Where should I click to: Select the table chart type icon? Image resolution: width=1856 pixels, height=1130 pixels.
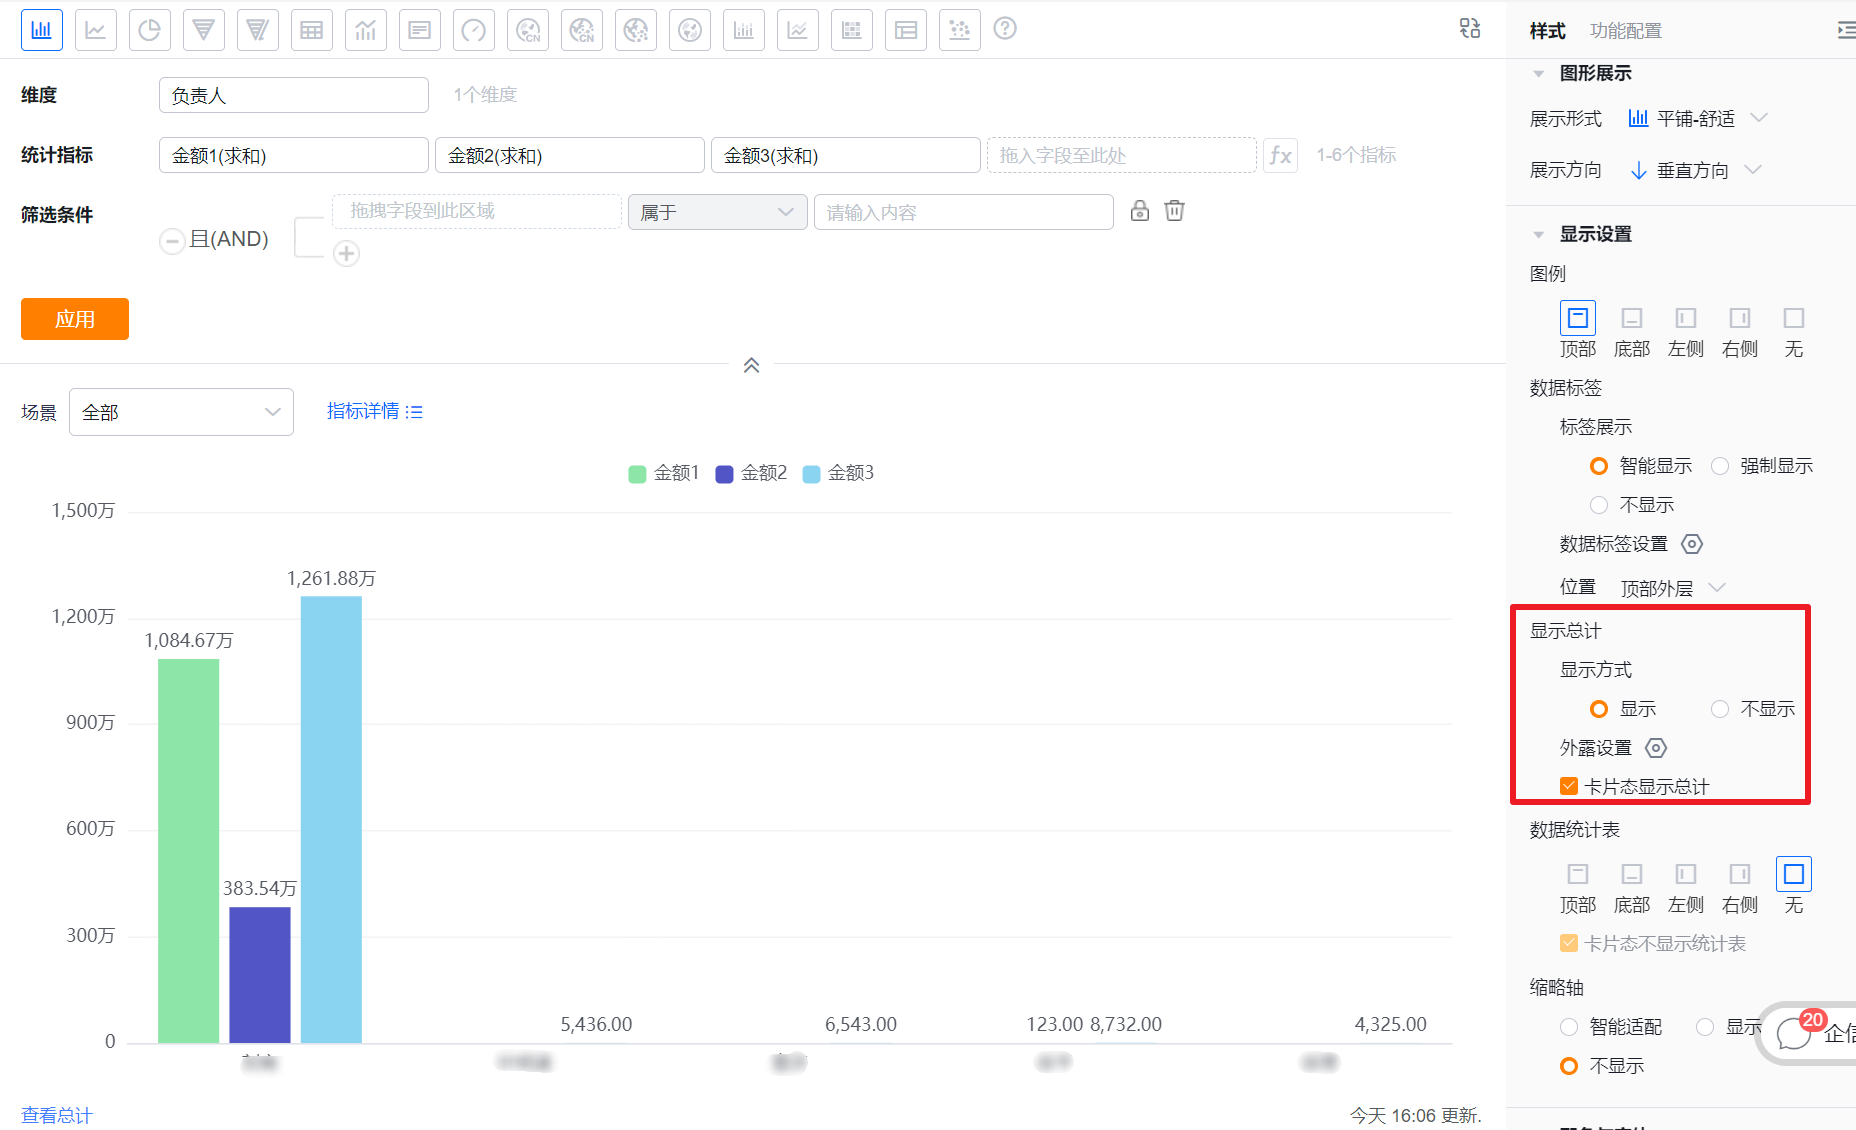[x=312, y=30]
